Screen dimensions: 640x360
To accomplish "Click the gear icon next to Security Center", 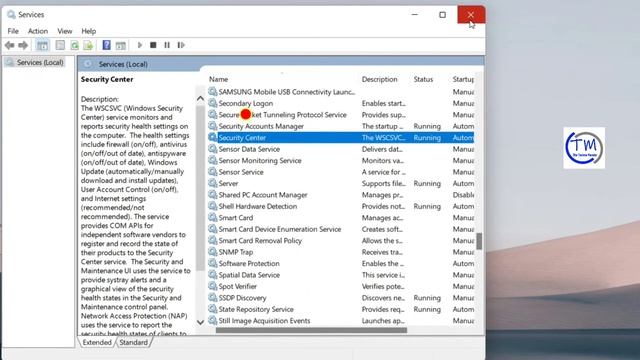I will (x=213, y=138).
